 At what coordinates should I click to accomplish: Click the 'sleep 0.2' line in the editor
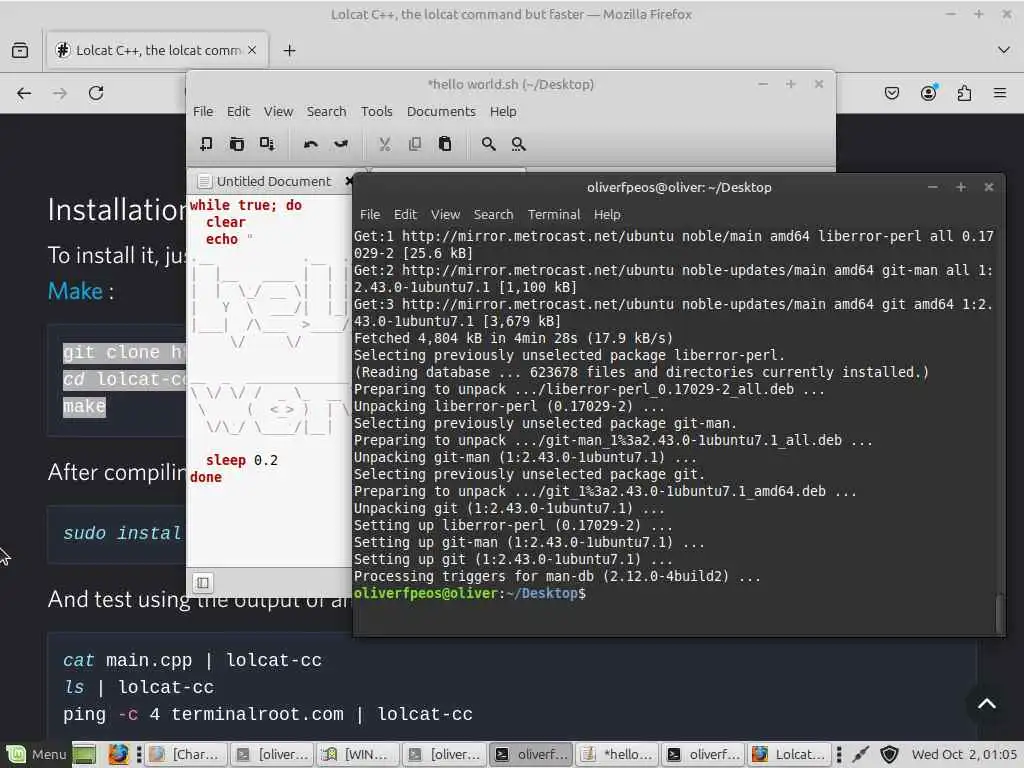[x=242, y=460]
